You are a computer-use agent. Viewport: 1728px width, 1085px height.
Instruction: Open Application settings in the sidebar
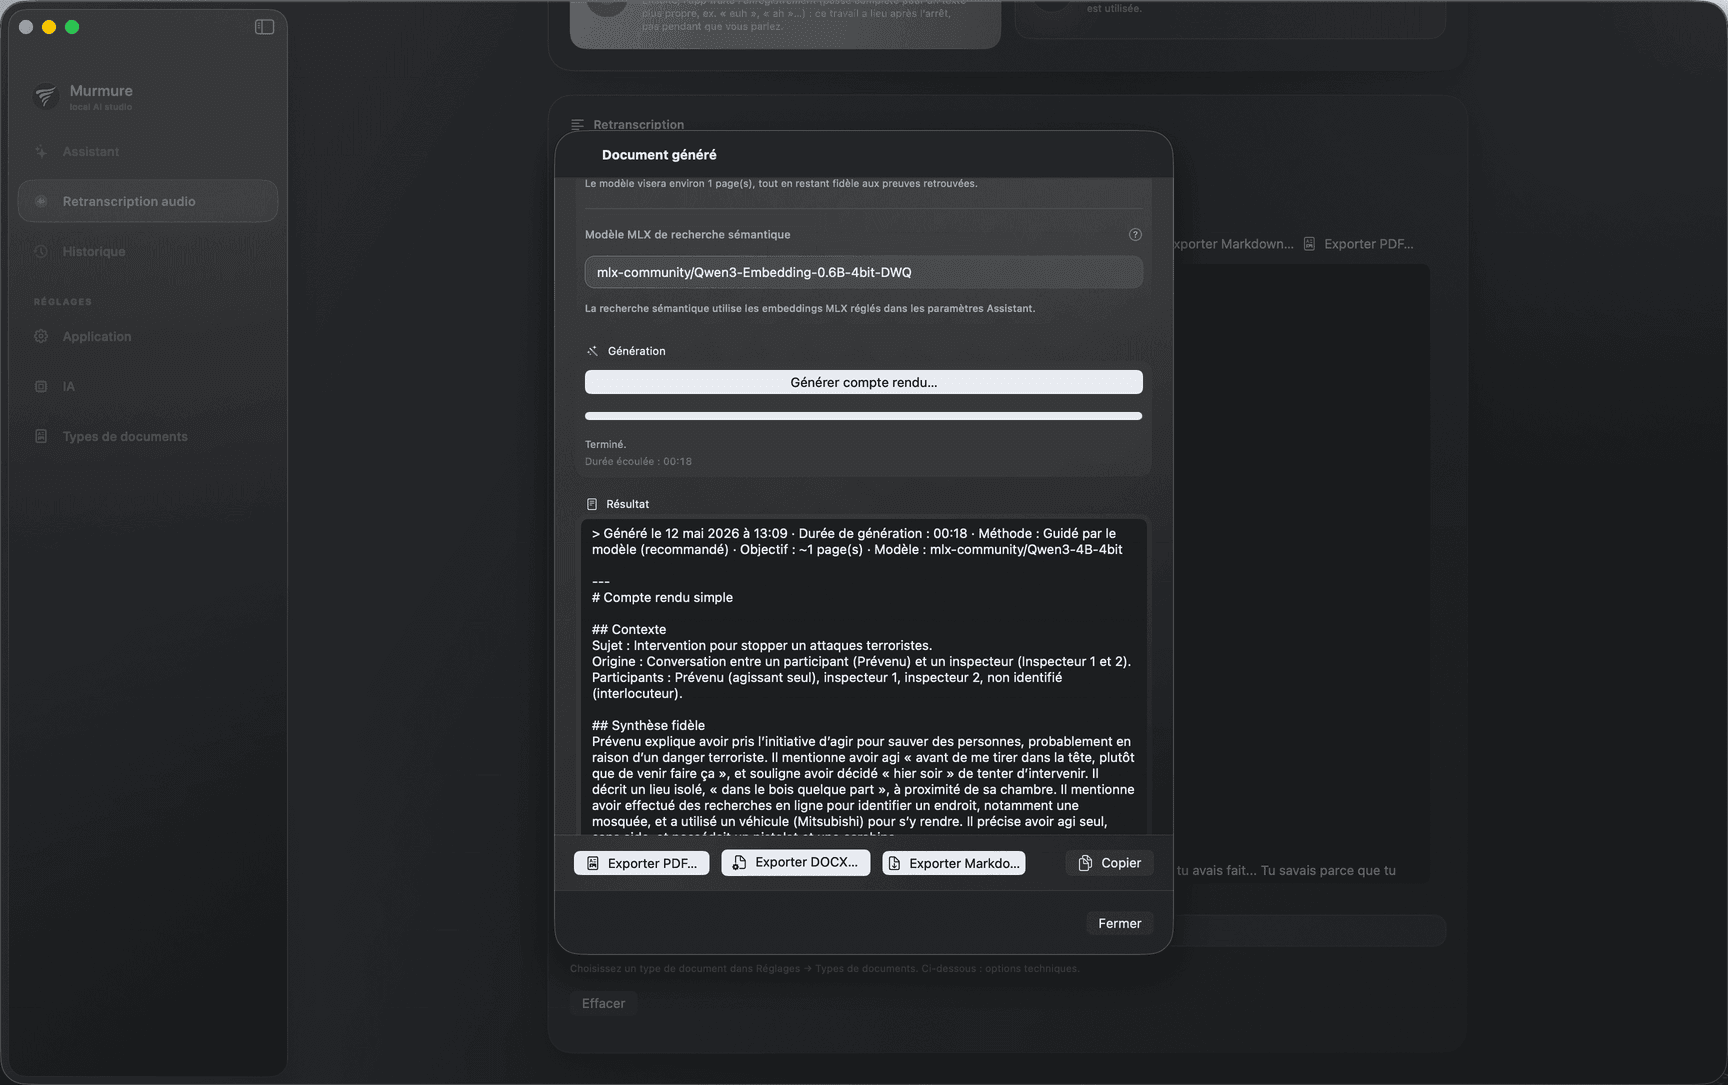point(148,336)
